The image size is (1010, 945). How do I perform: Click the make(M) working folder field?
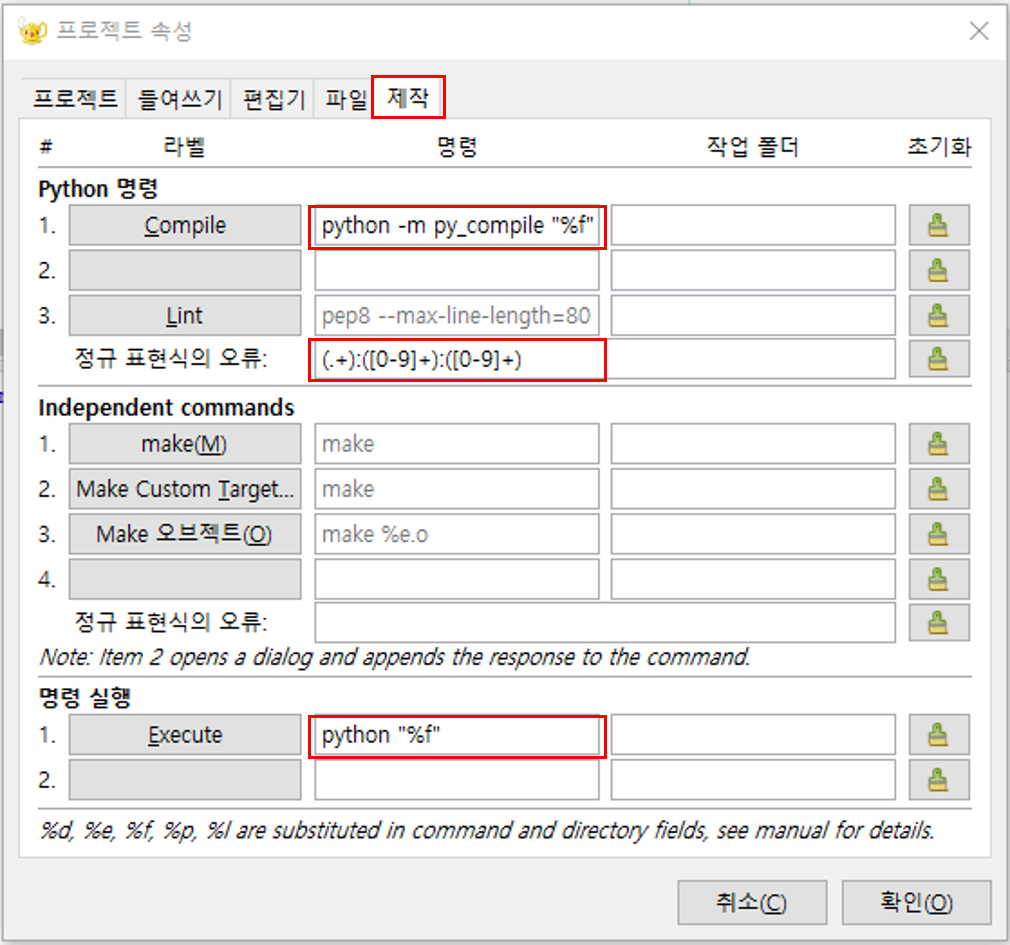coord(753,444)
